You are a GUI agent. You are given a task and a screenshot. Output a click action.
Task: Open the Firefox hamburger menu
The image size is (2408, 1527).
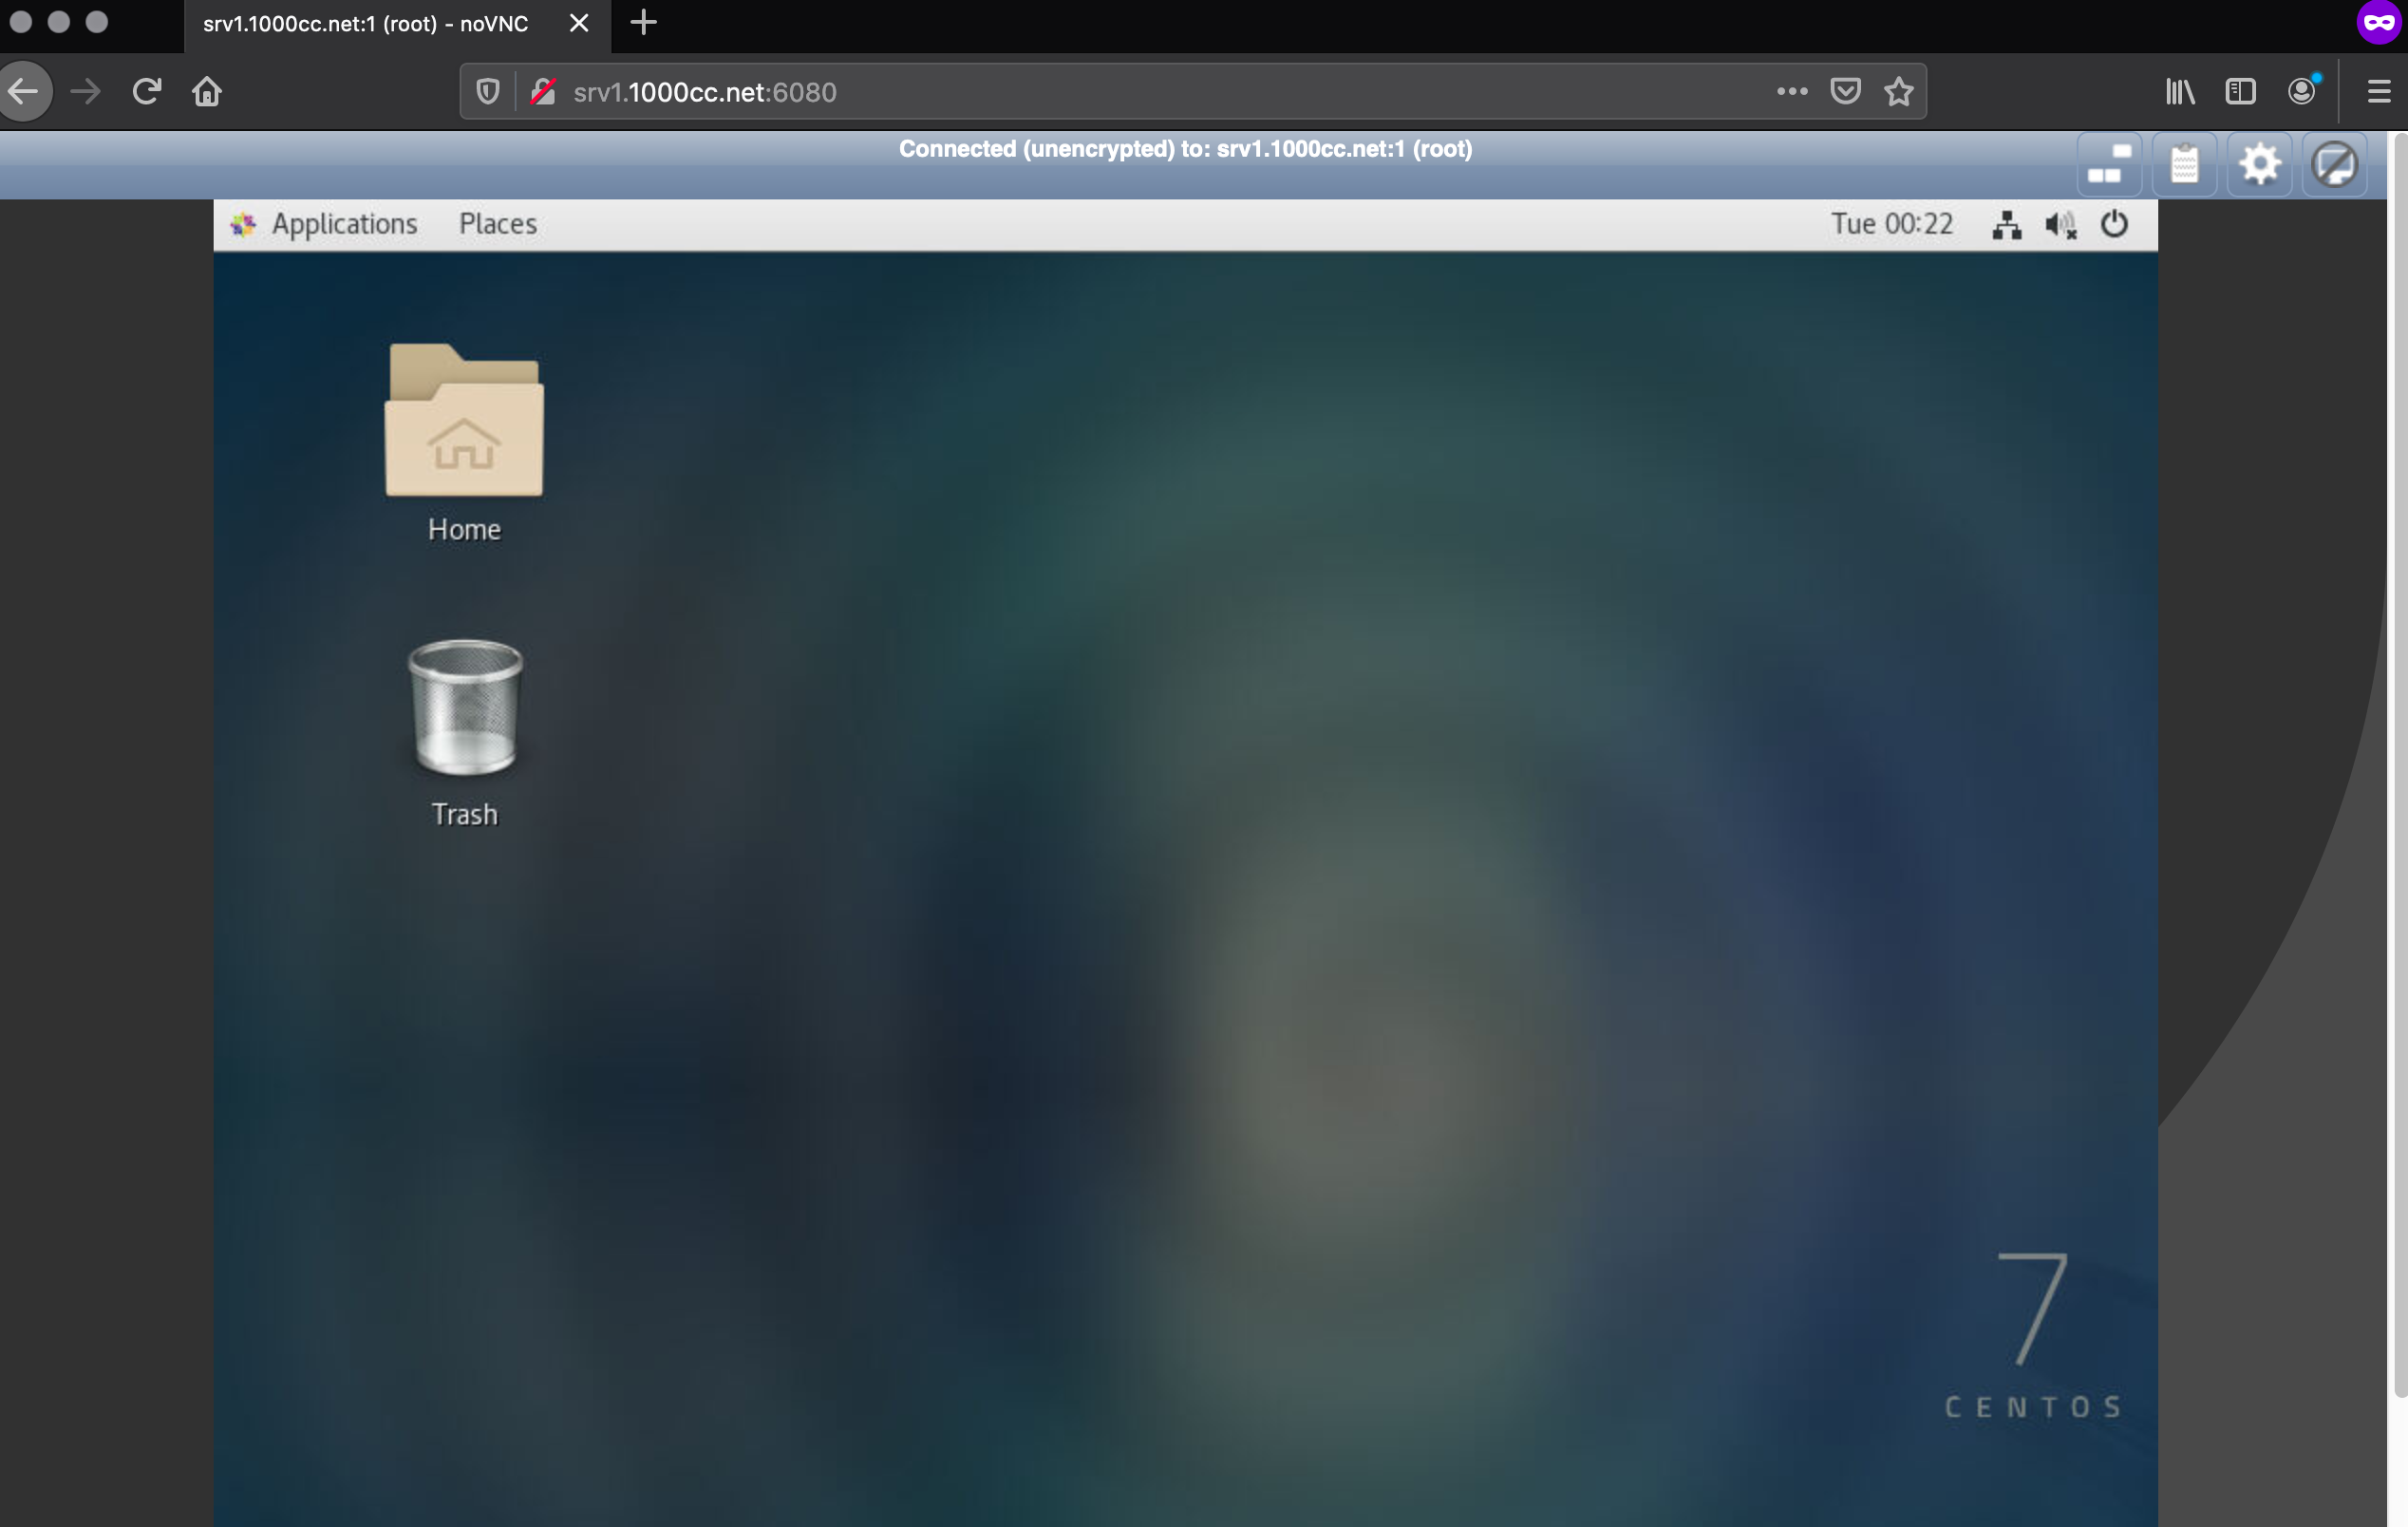2379,92
